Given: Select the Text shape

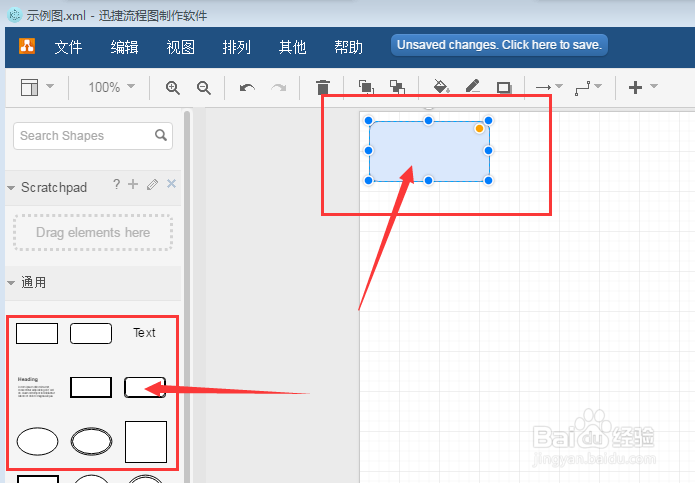Looking at the screenshot, I should point(144,333).
